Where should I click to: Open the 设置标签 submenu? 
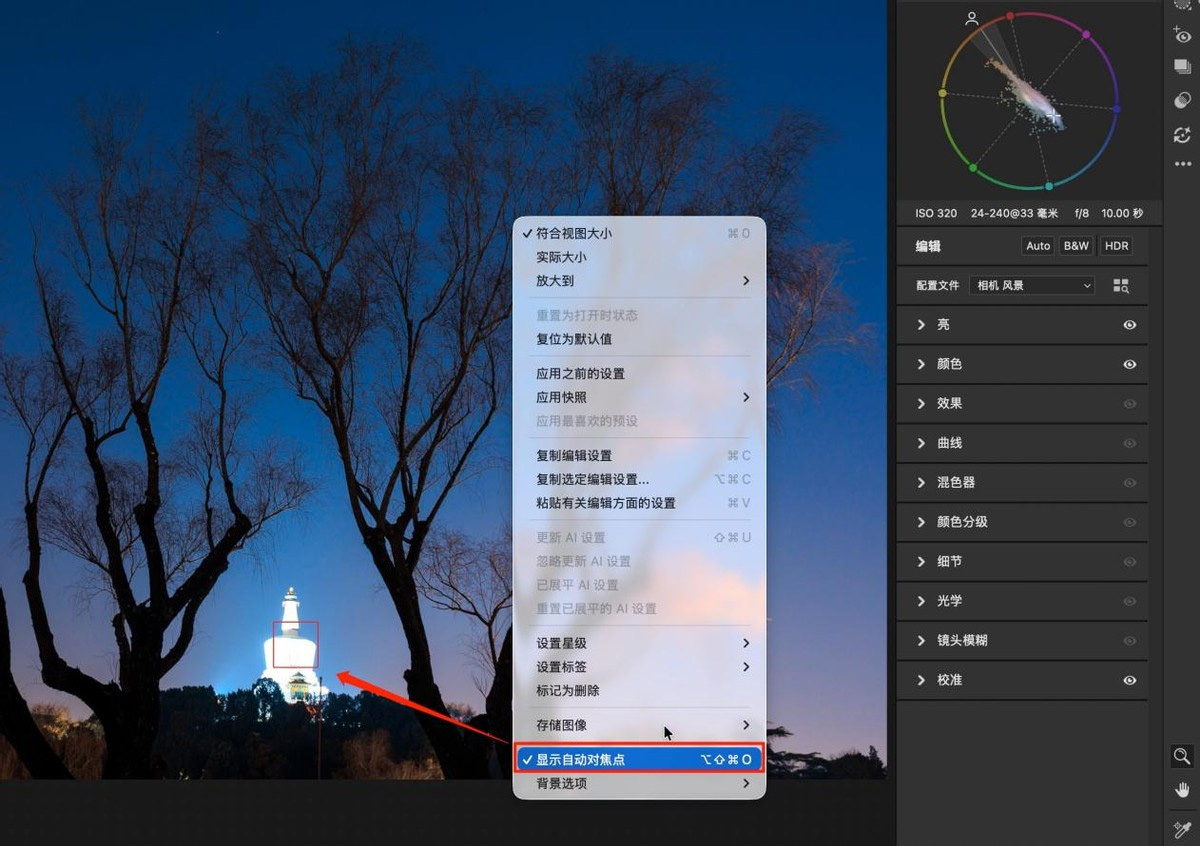(x=639, y=667)
